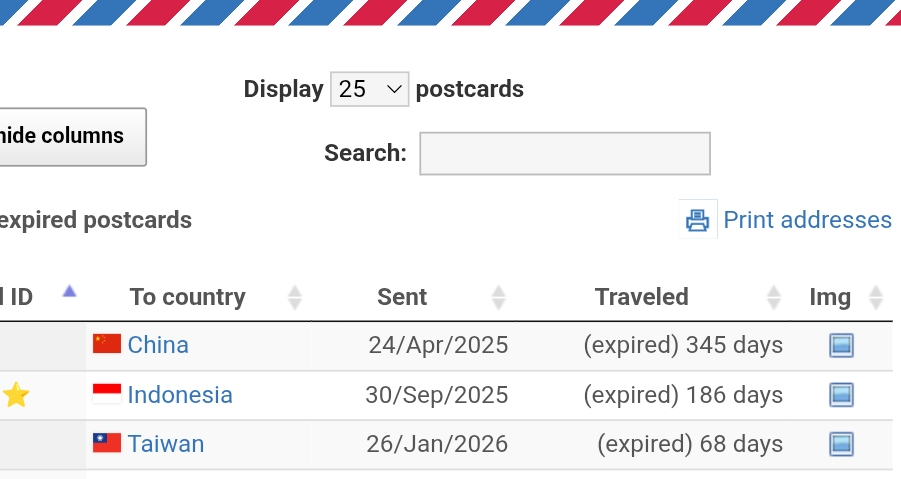Open the Taiwan country link

[166, 443]
